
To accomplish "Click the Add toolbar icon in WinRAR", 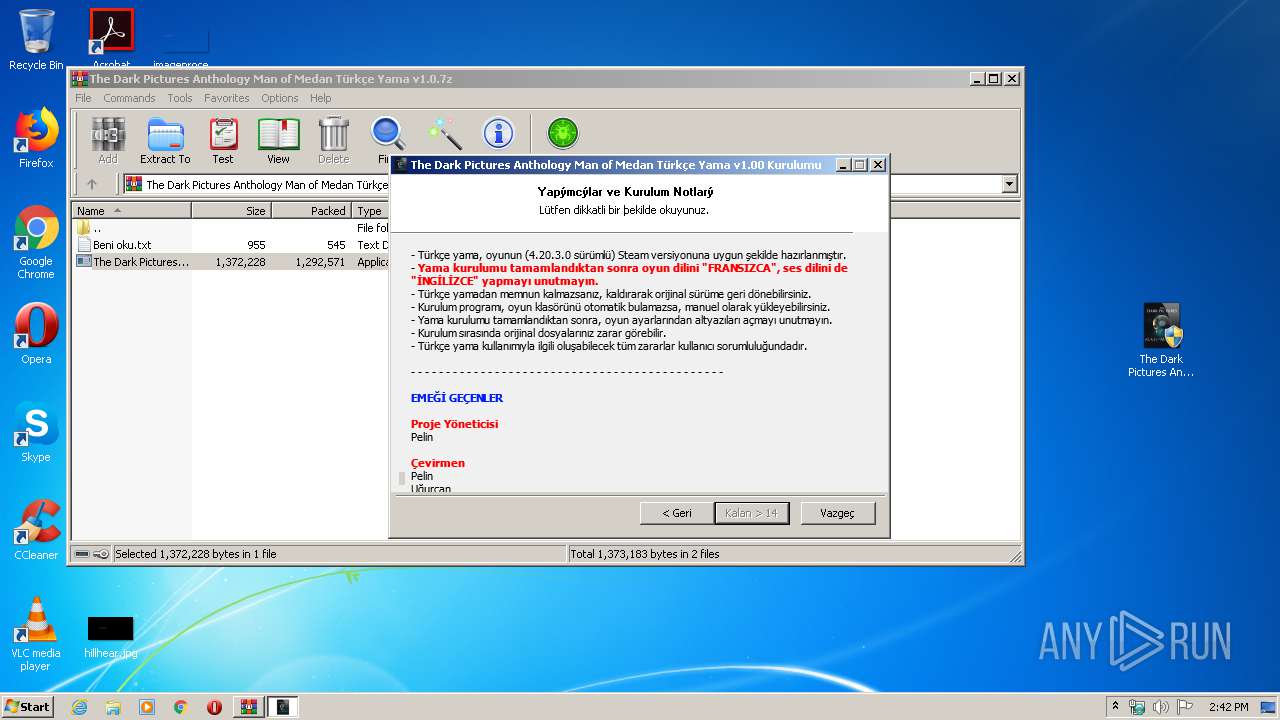I will (x=108, y=140).
